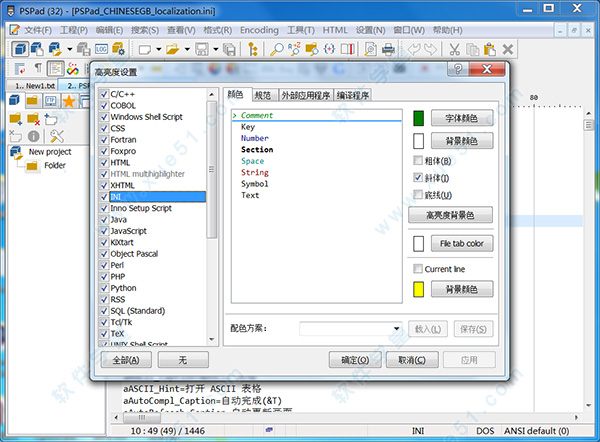Expand the open file dropdown arrow
This screenshot has height=442, width=600.
point(187,49)
